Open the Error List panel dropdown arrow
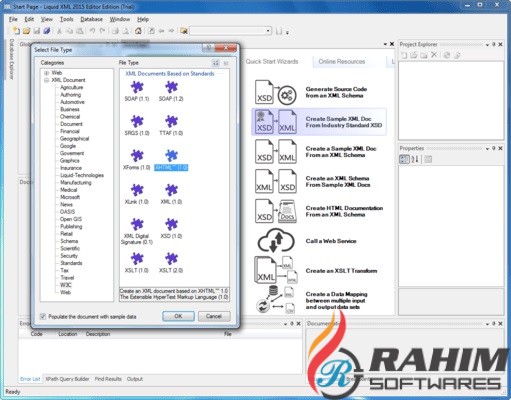The width and height of the screenshot is (511, 400). tap(285, 324)
